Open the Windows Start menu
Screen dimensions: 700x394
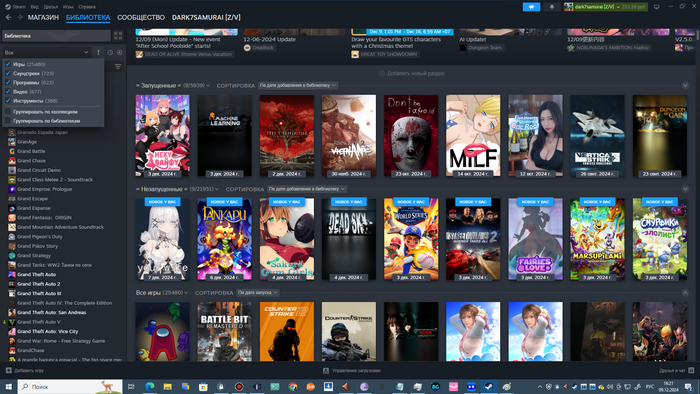point(8,386)
